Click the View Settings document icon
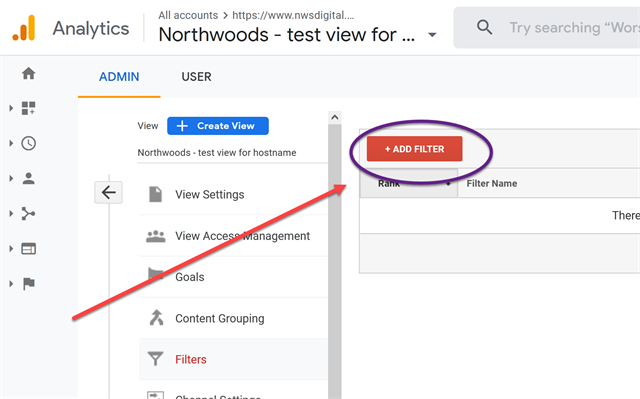 tap(156, 194)
